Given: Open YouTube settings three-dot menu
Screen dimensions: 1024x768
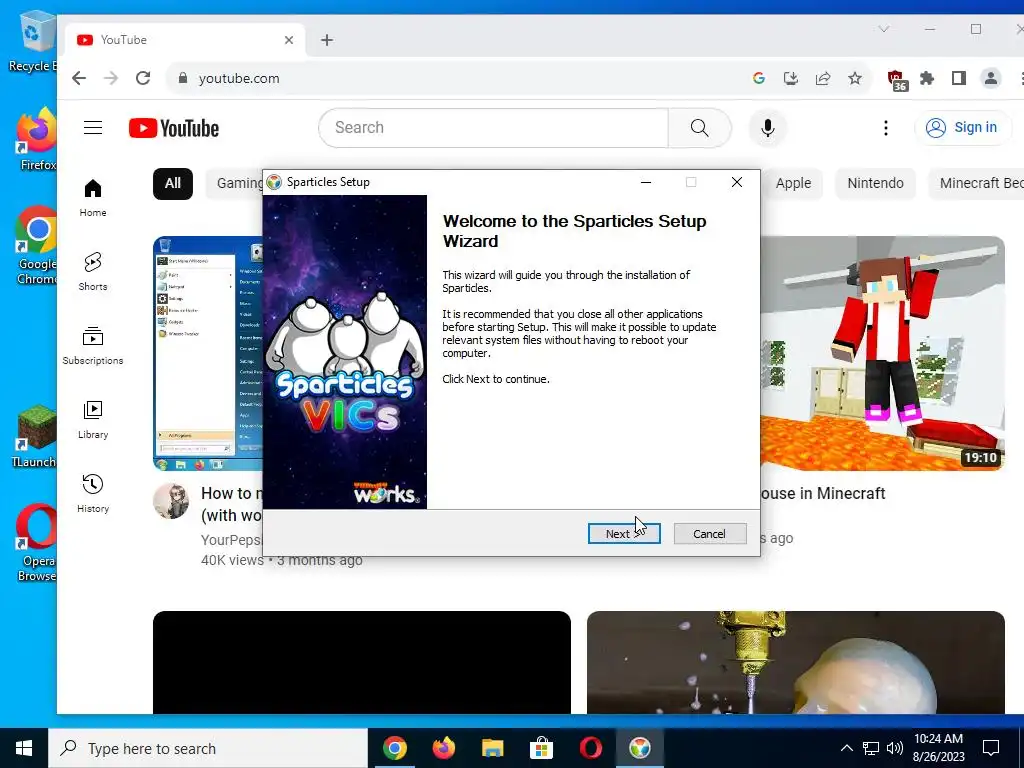Looking at the screenshot, I should click(886, 128).
